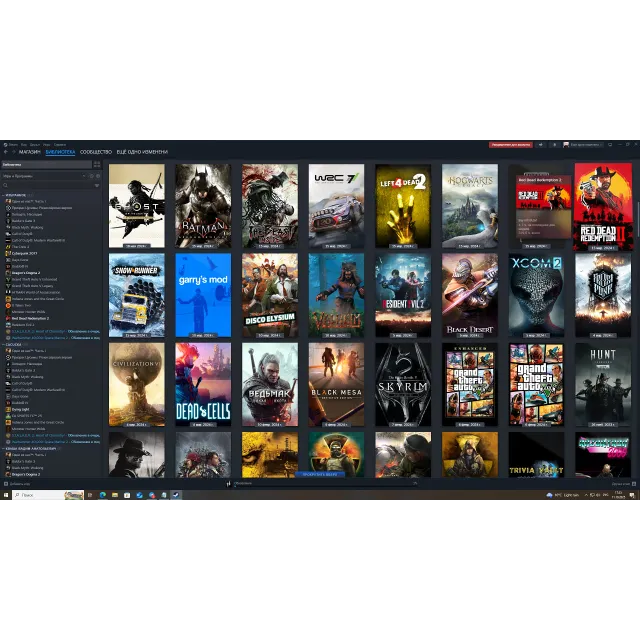Open the Disco Elysium cover
Image resolution: width=640 pixels, height=640 pixels.
(270, 295)
